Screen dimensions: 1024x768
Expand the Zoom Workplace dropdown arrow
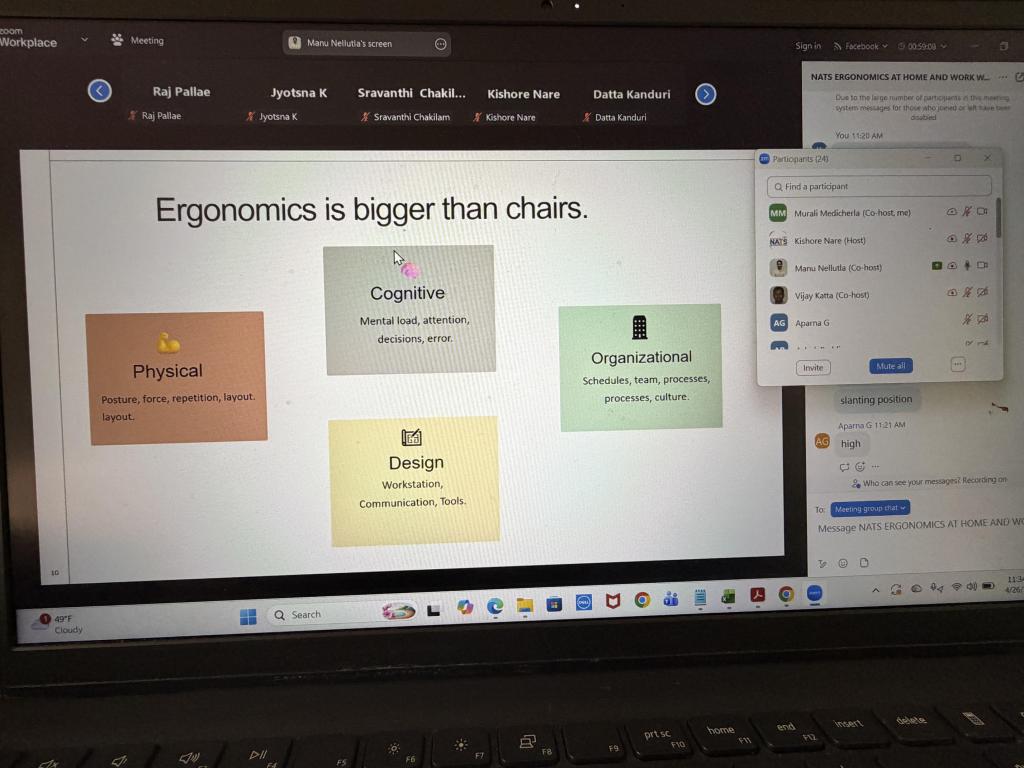84,40
